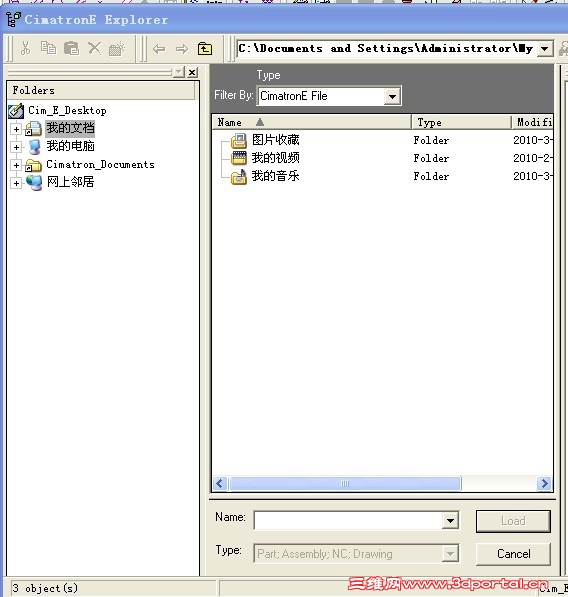The image size is (568, 597).
Task: Click the 我的文档 folder icon in the tree
Action: [34, 129]
